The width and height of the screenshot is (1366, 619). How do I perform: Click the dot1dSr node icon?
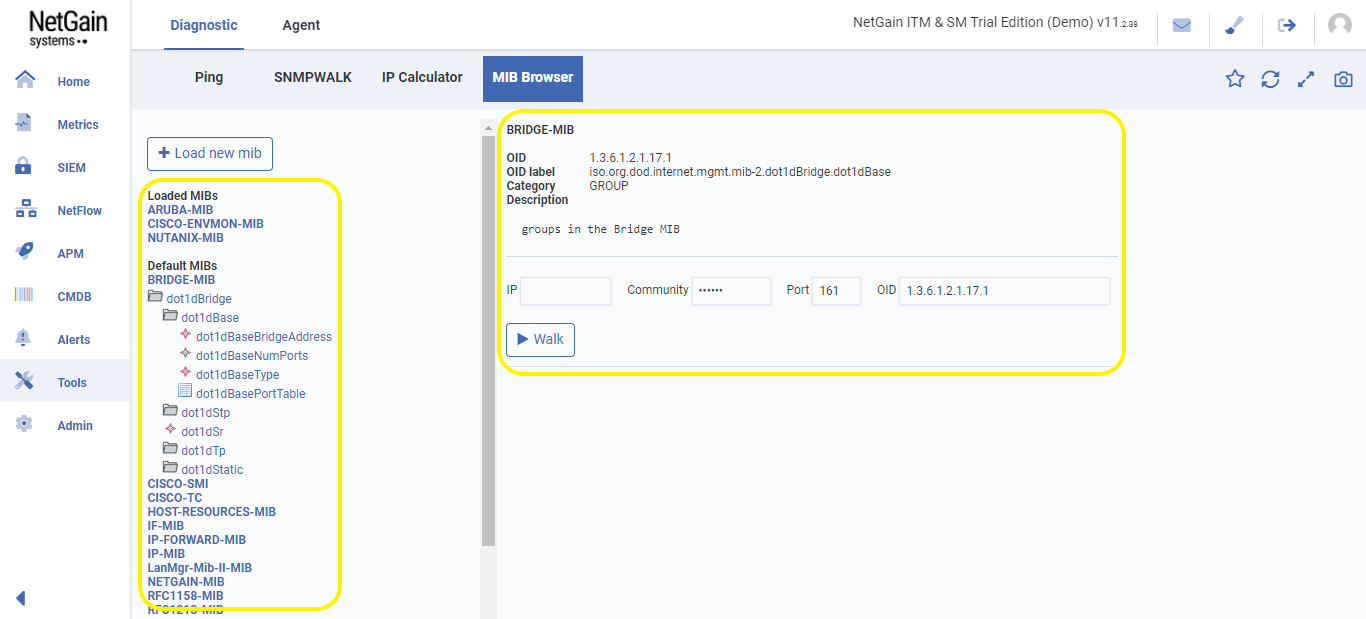click(x=170, y=430)
